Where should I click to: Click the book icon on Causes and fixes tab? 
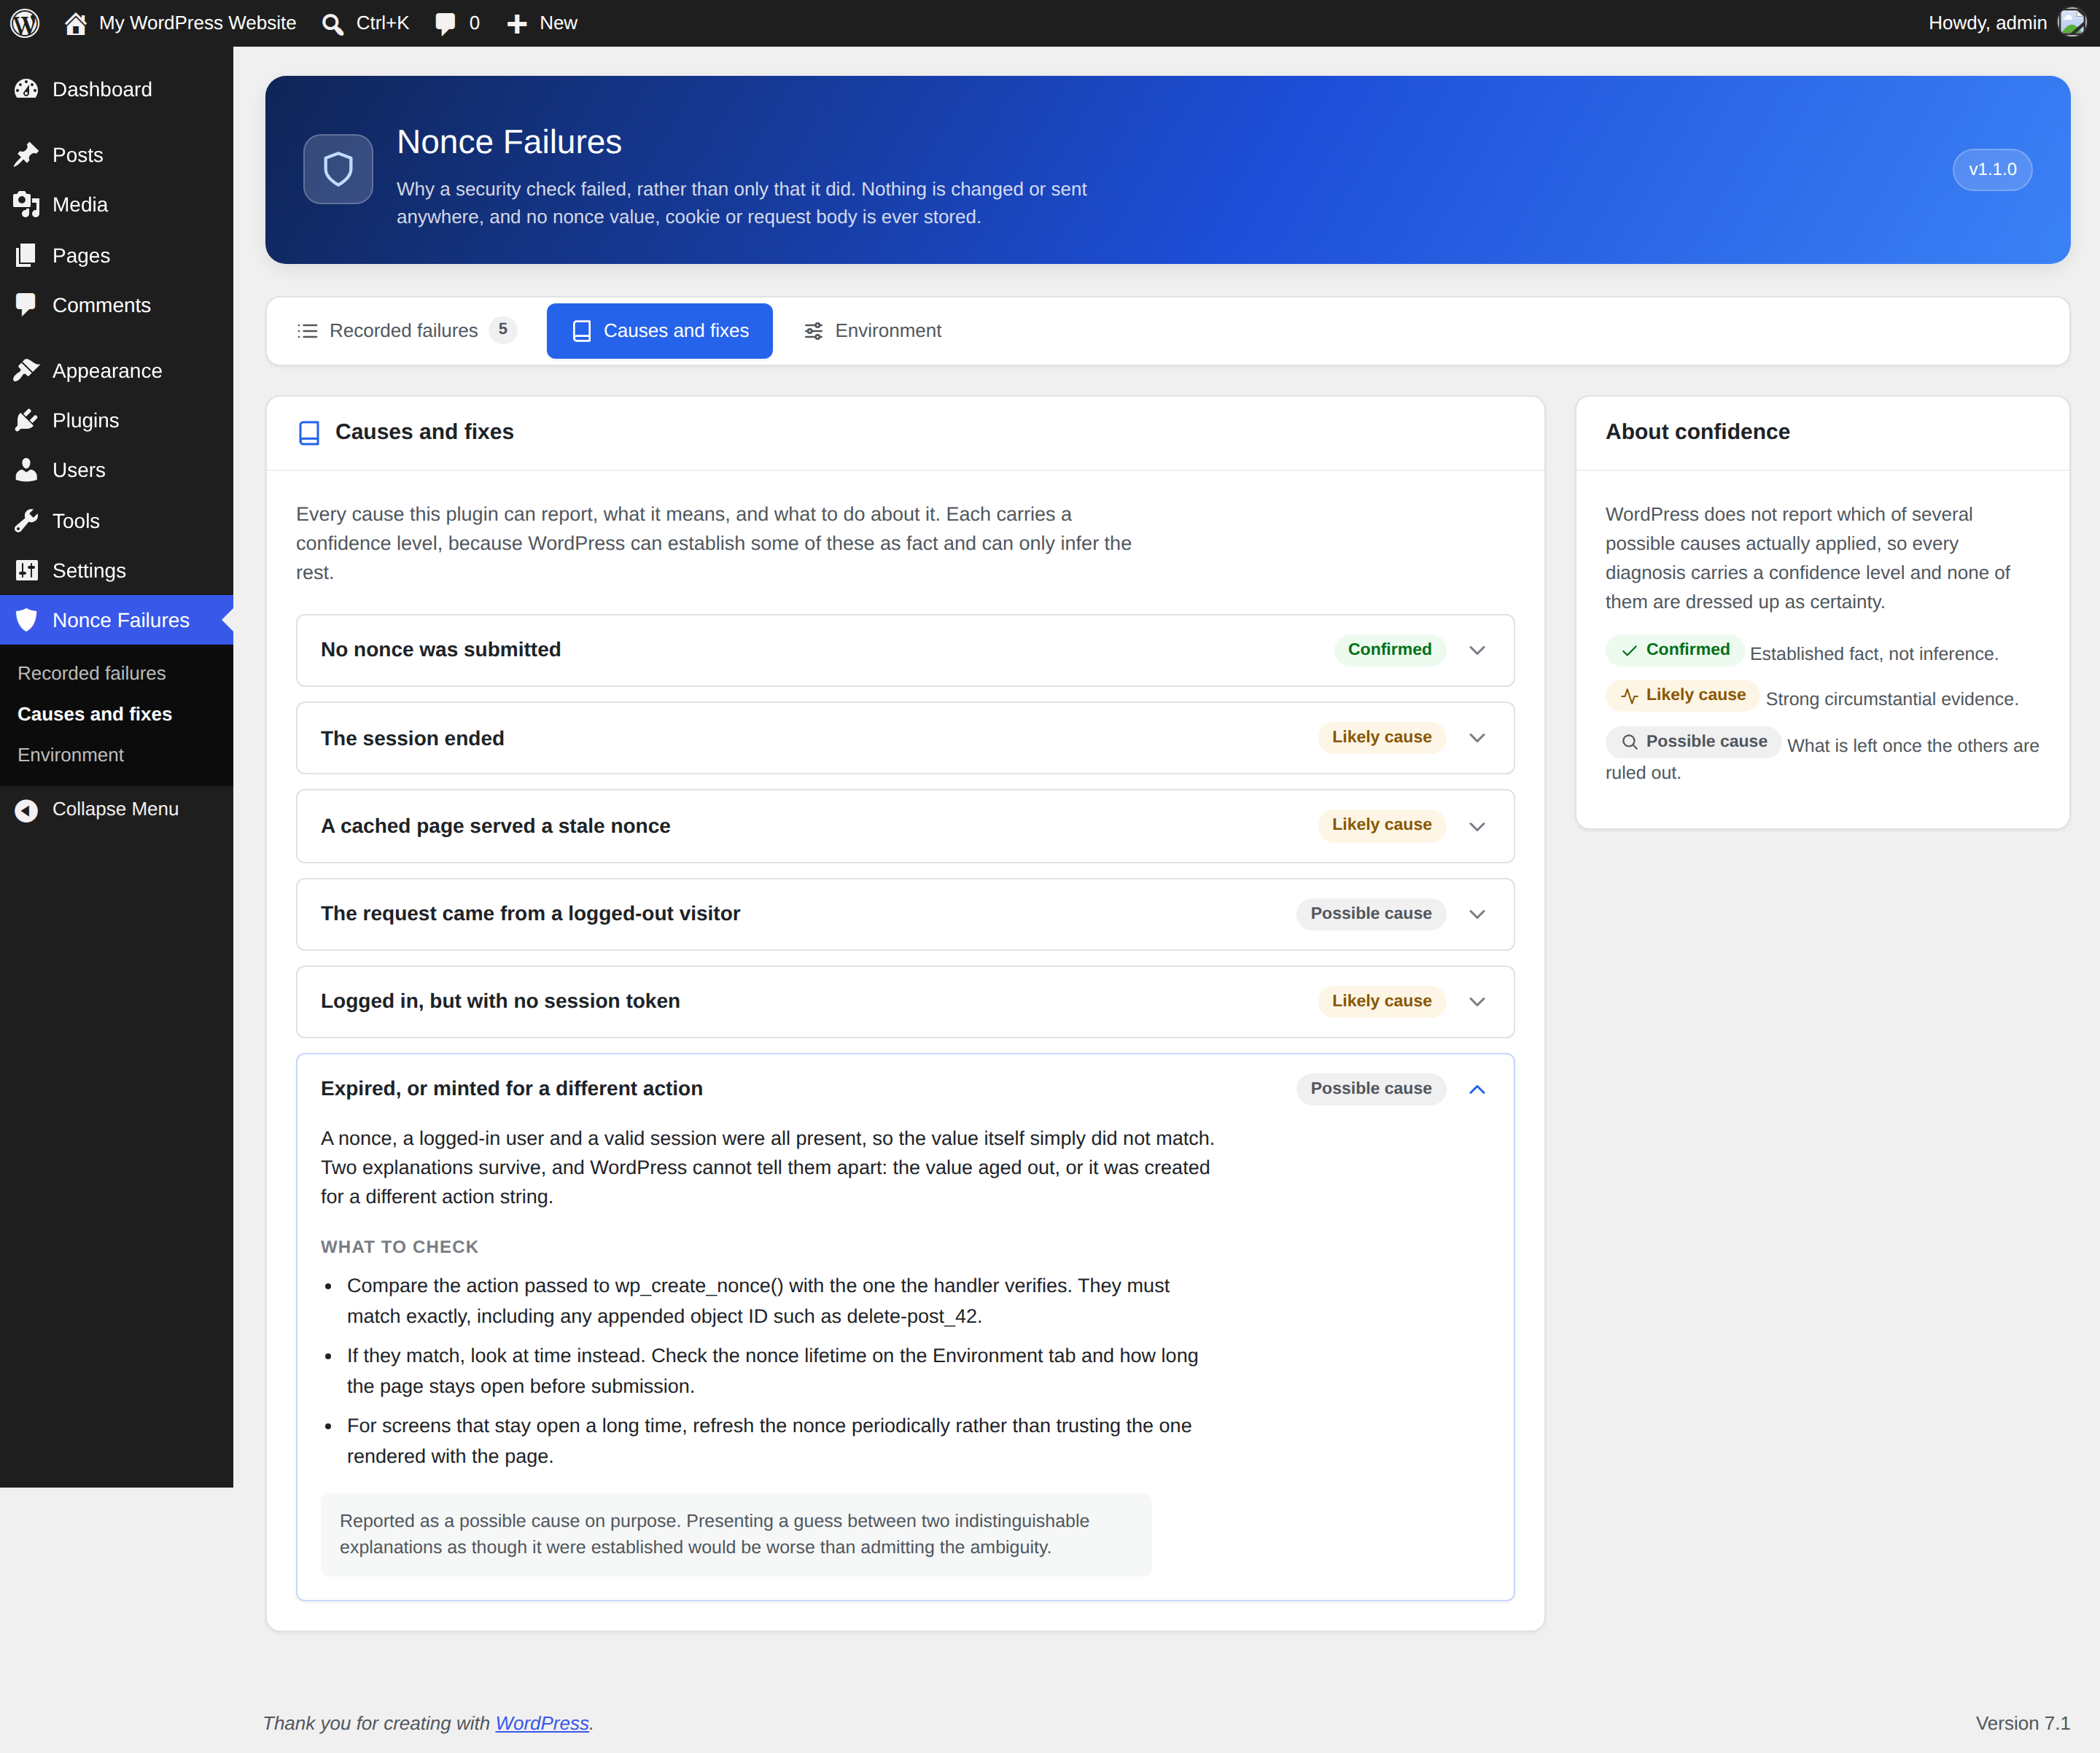(581, 331)
